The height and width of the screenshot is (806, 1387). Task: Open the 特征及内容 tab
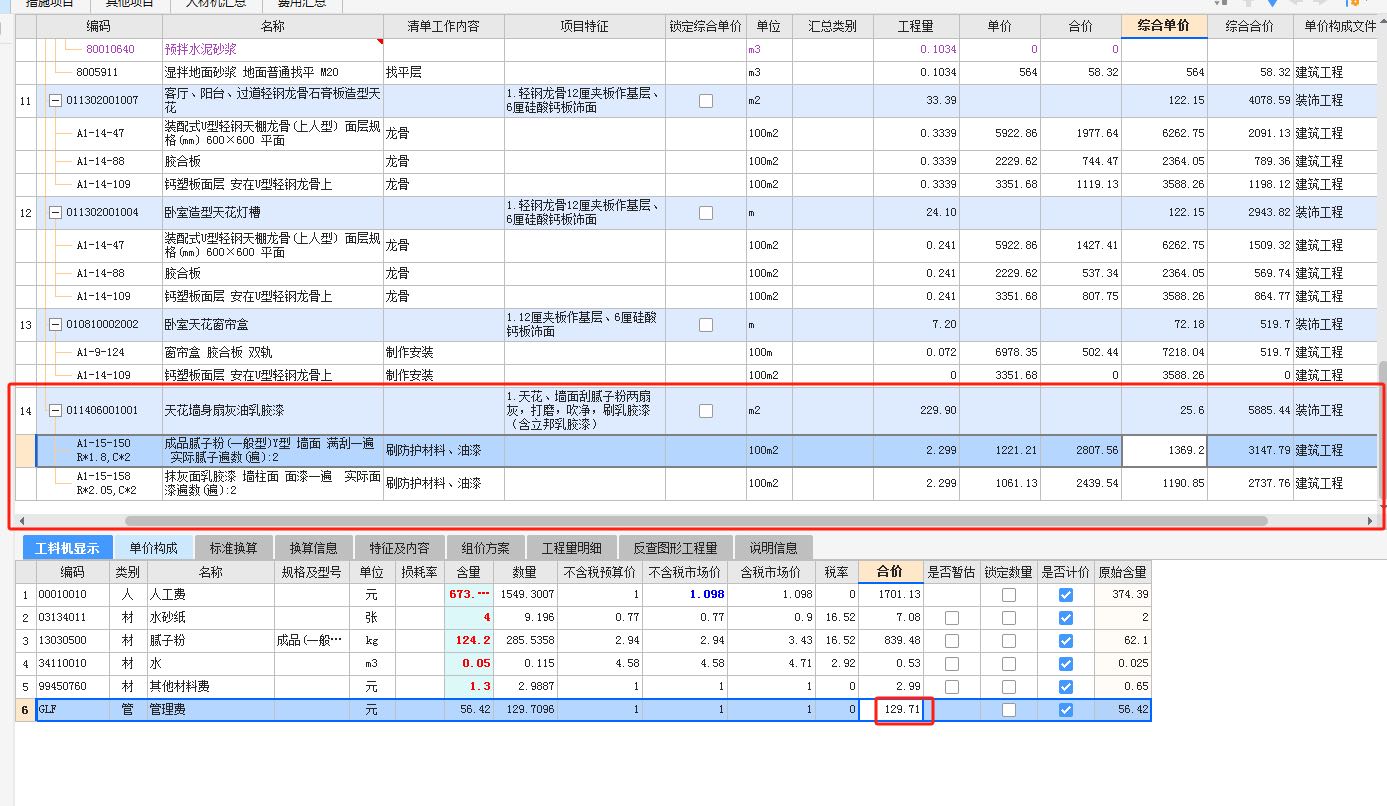point(399,548)
